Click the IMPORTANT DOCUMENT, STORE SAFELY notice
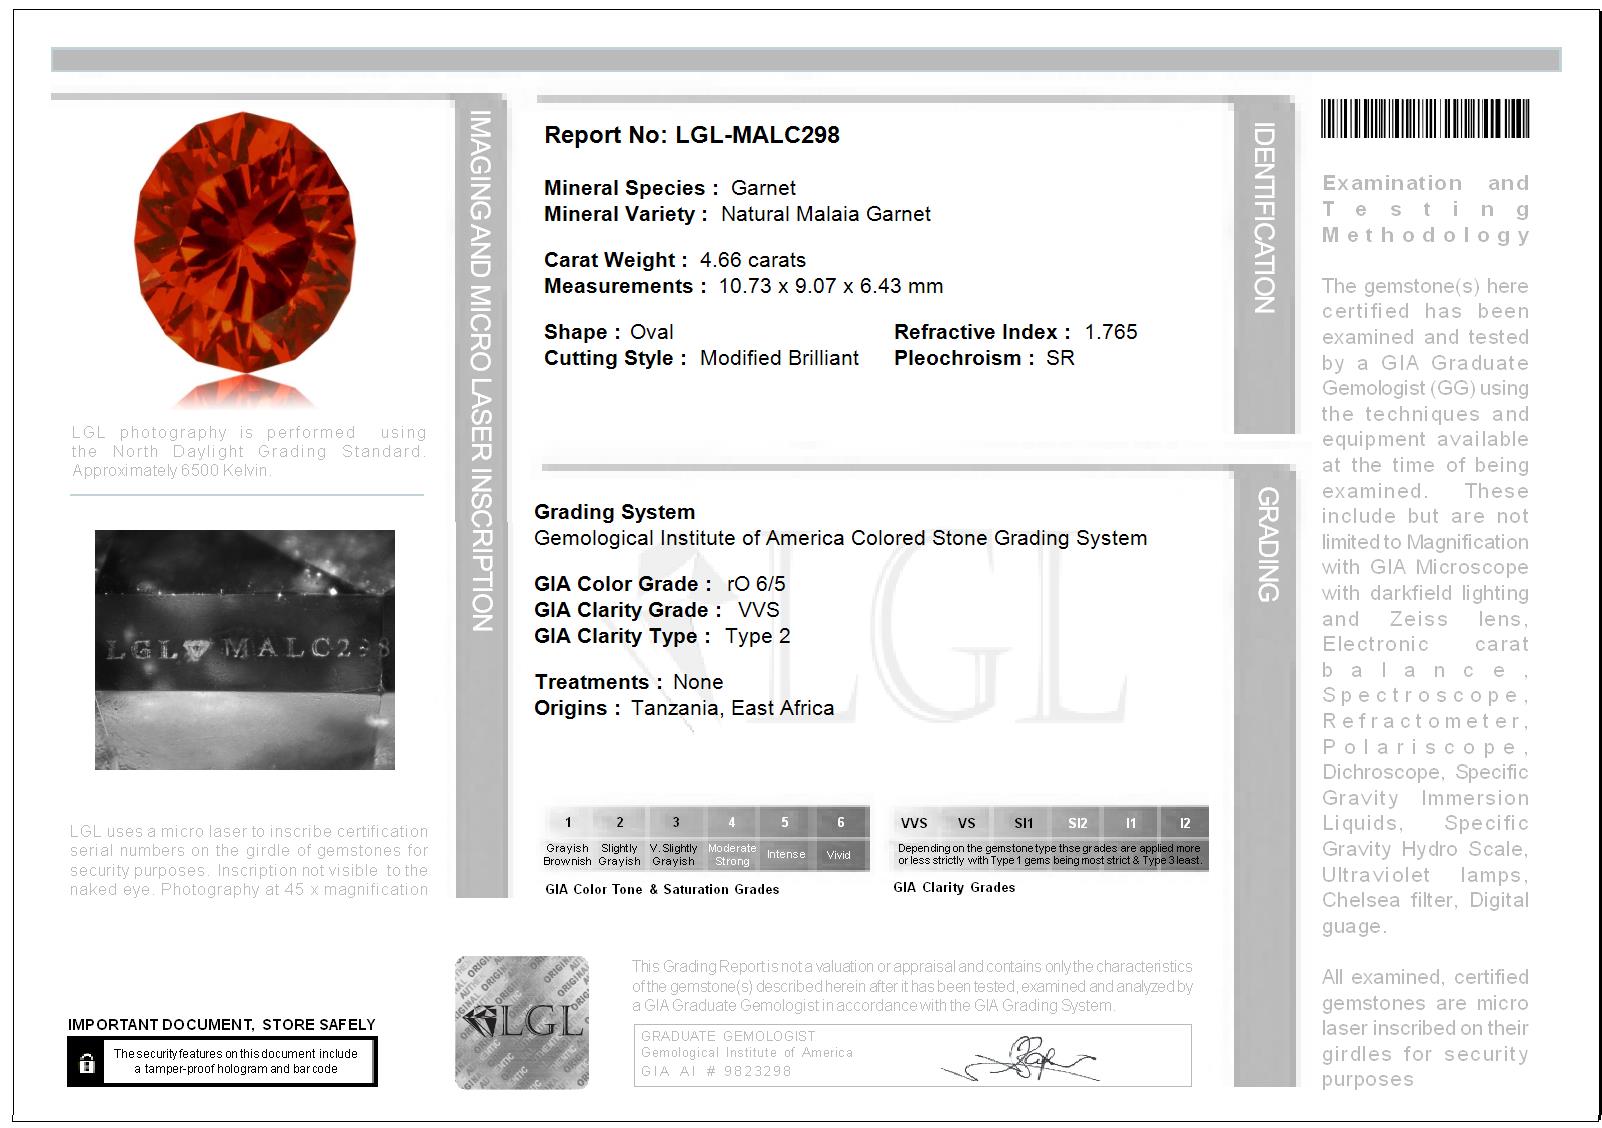 click(x=222, y=1025)
